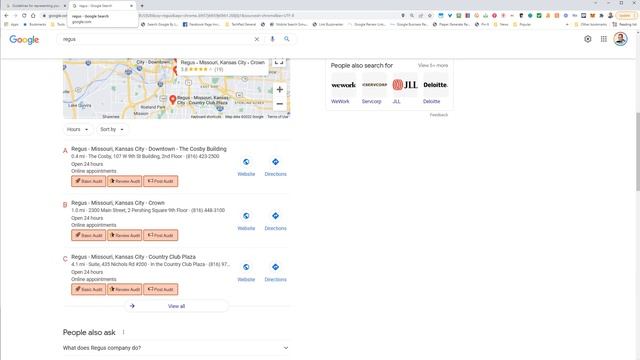Open the Popular bookmarks folder

[522, 24]
